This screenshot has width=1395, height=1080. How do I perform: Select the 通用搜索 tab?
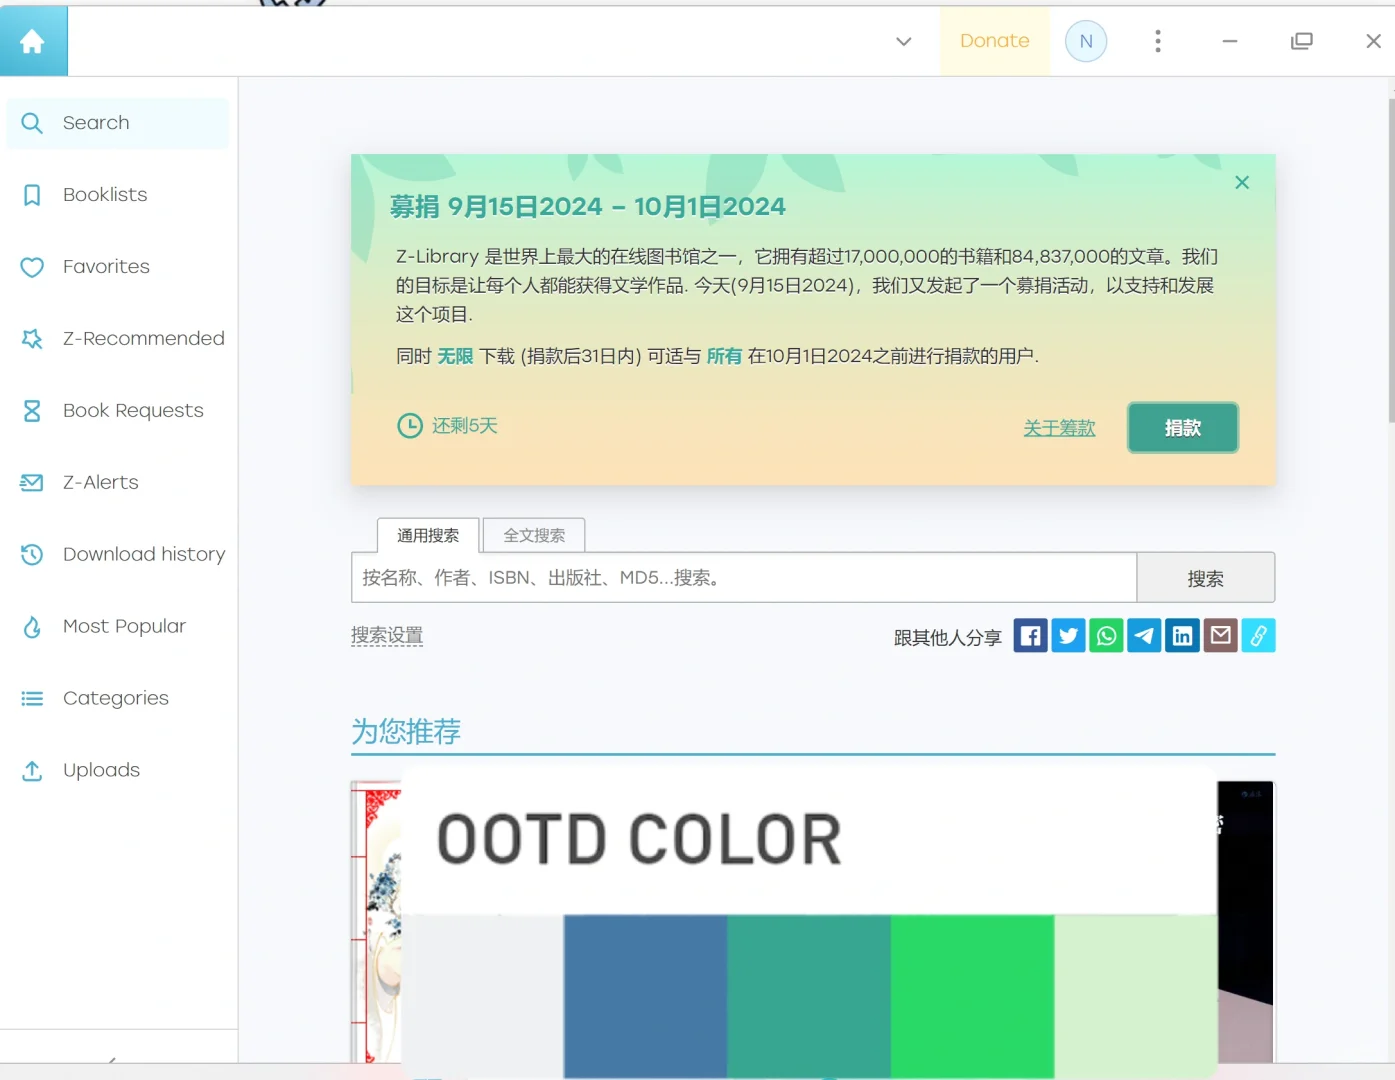pyautogui.click(x=428, y=535)
